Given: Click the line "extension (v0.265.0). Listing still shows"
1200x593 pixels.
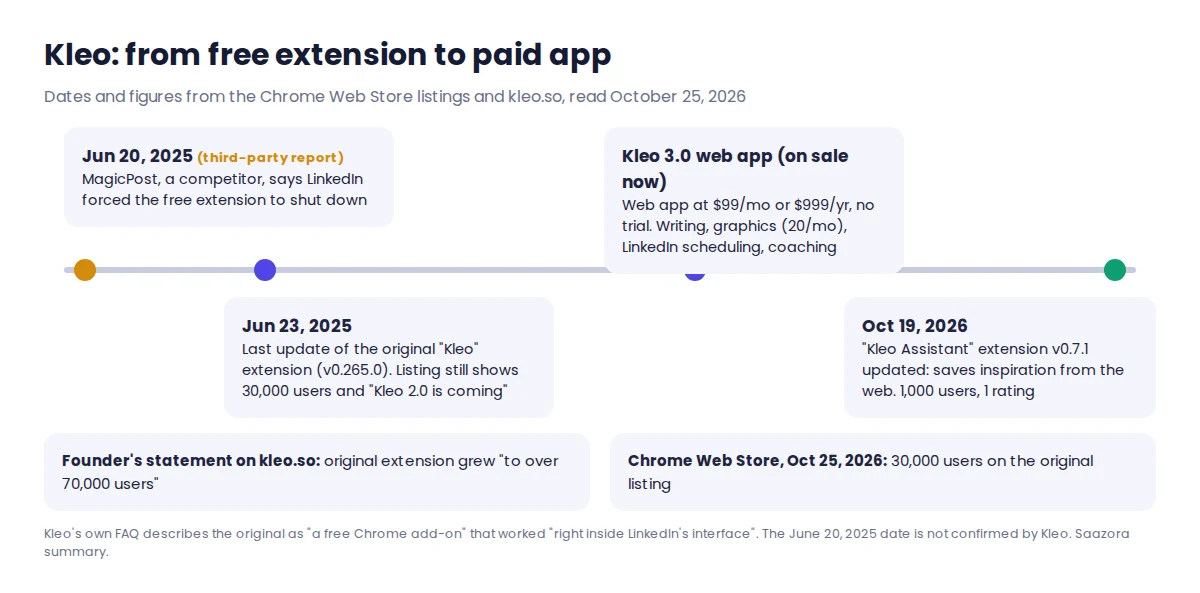Looking at the screenshot, I should click(x=380, y=370).
